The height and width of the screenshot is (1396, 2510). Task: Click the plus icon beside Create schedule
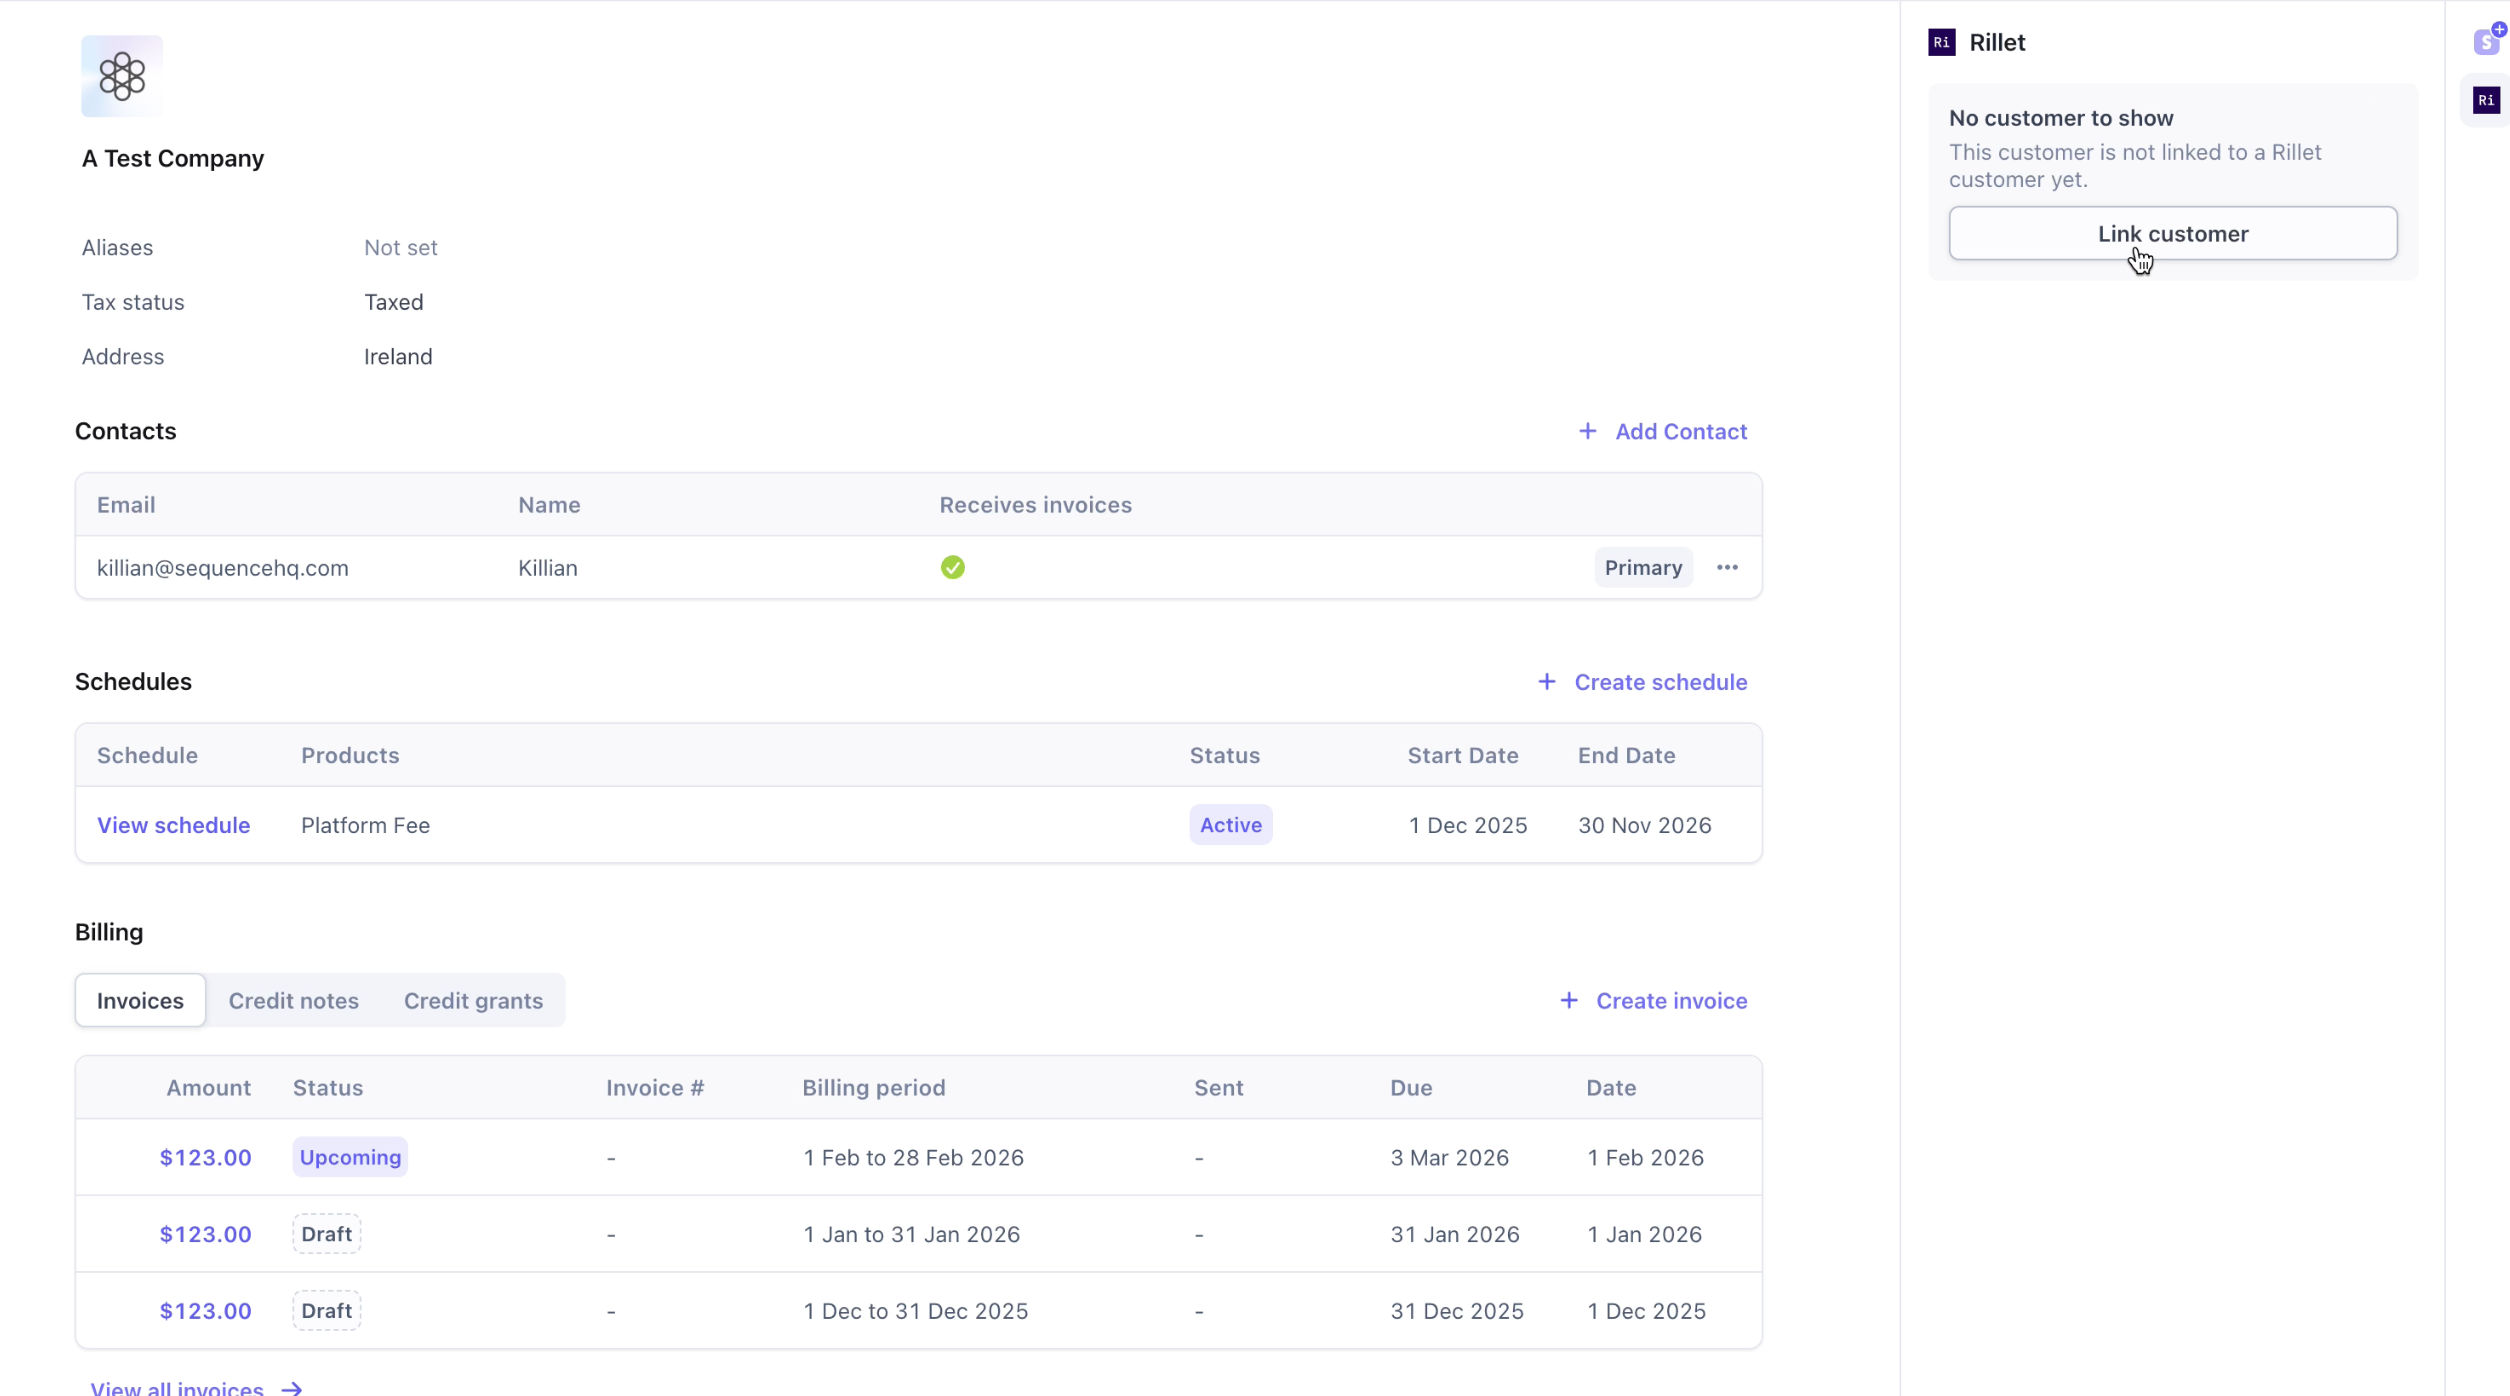click(1546, 681)
